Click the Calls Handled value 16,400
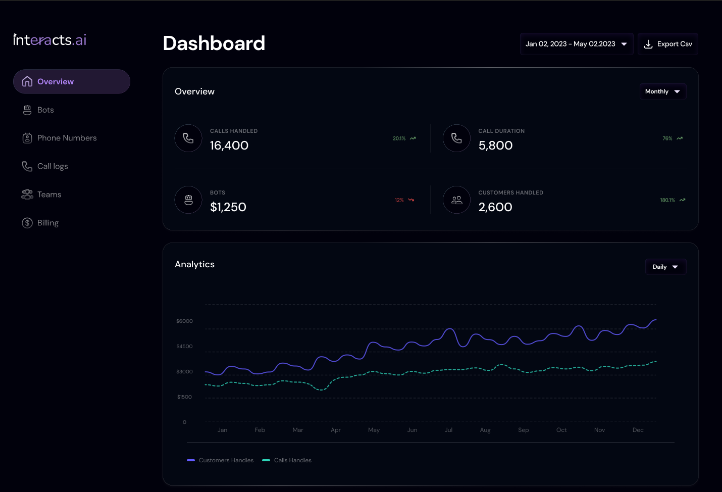Viewport: 722px width, 492px height. pyautogui.click(x=229, y=146)
